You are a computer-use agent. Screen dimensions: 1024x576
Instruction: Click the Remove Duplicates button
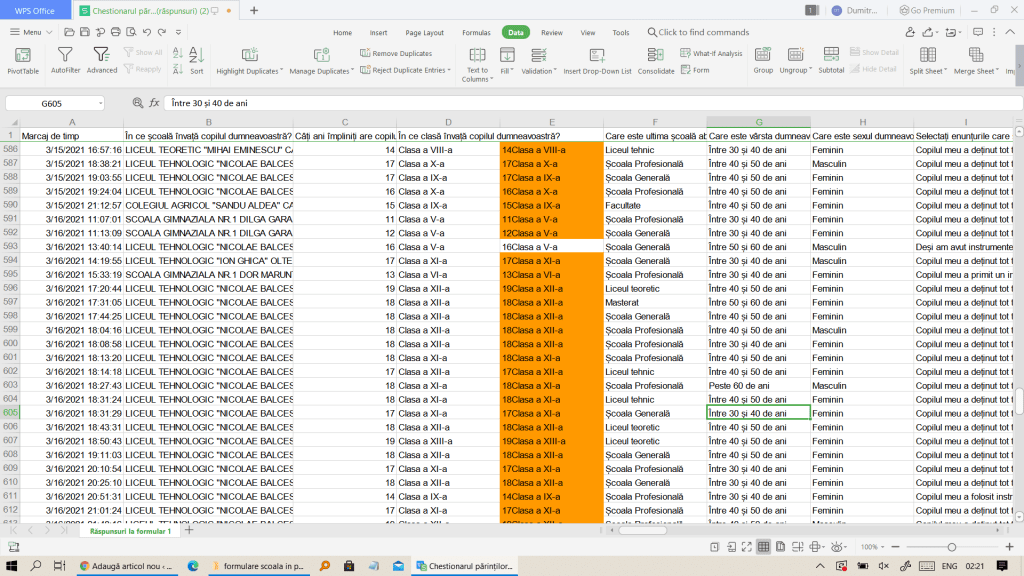396,53
